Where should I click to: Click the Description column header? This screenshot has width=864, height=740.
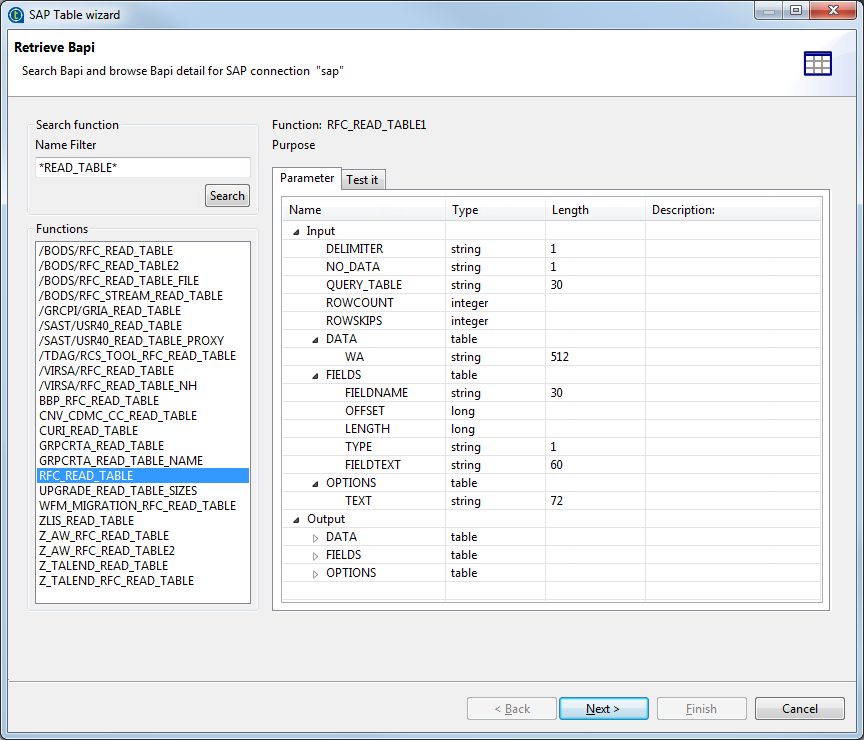point(683,210)
